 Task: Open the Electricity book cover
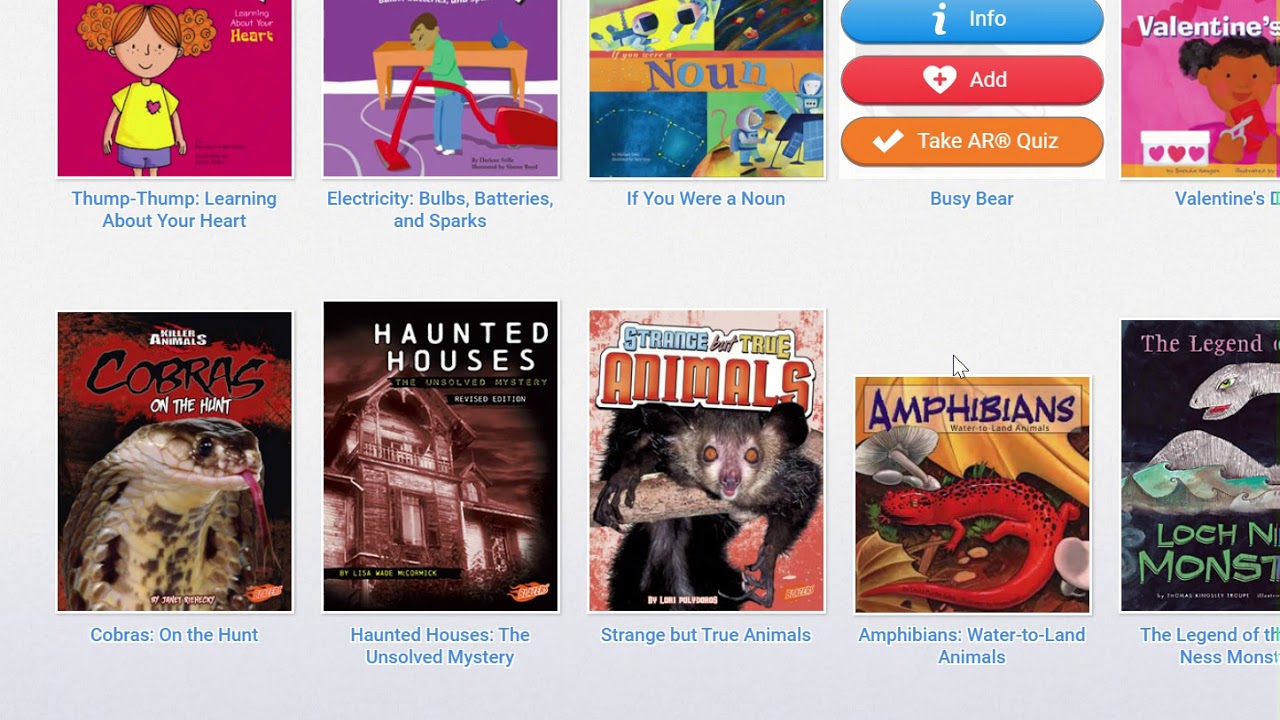point(441,88)
